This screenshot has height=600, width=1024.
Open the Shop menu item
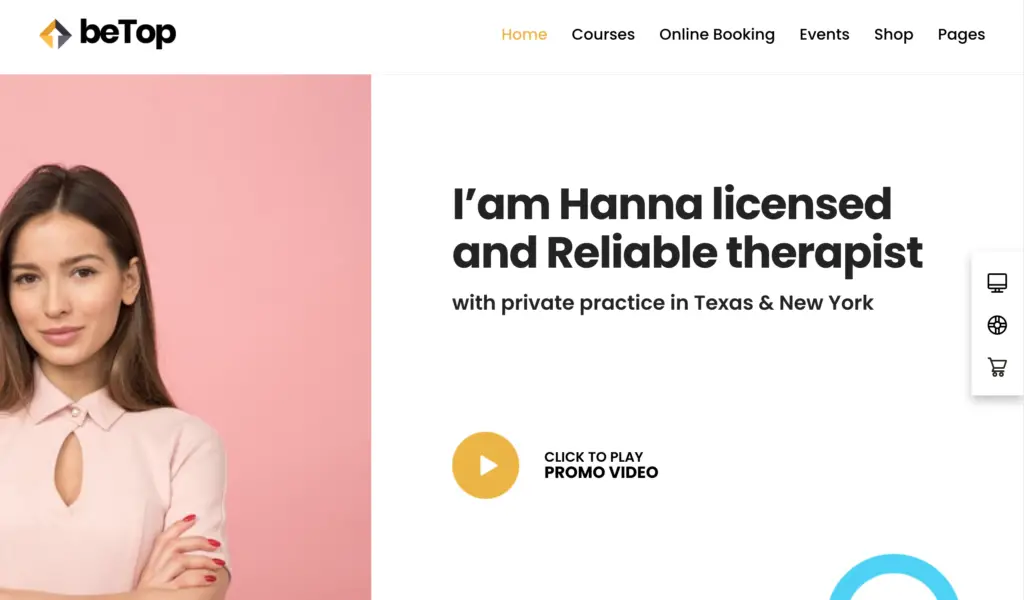tap(893, 35)
